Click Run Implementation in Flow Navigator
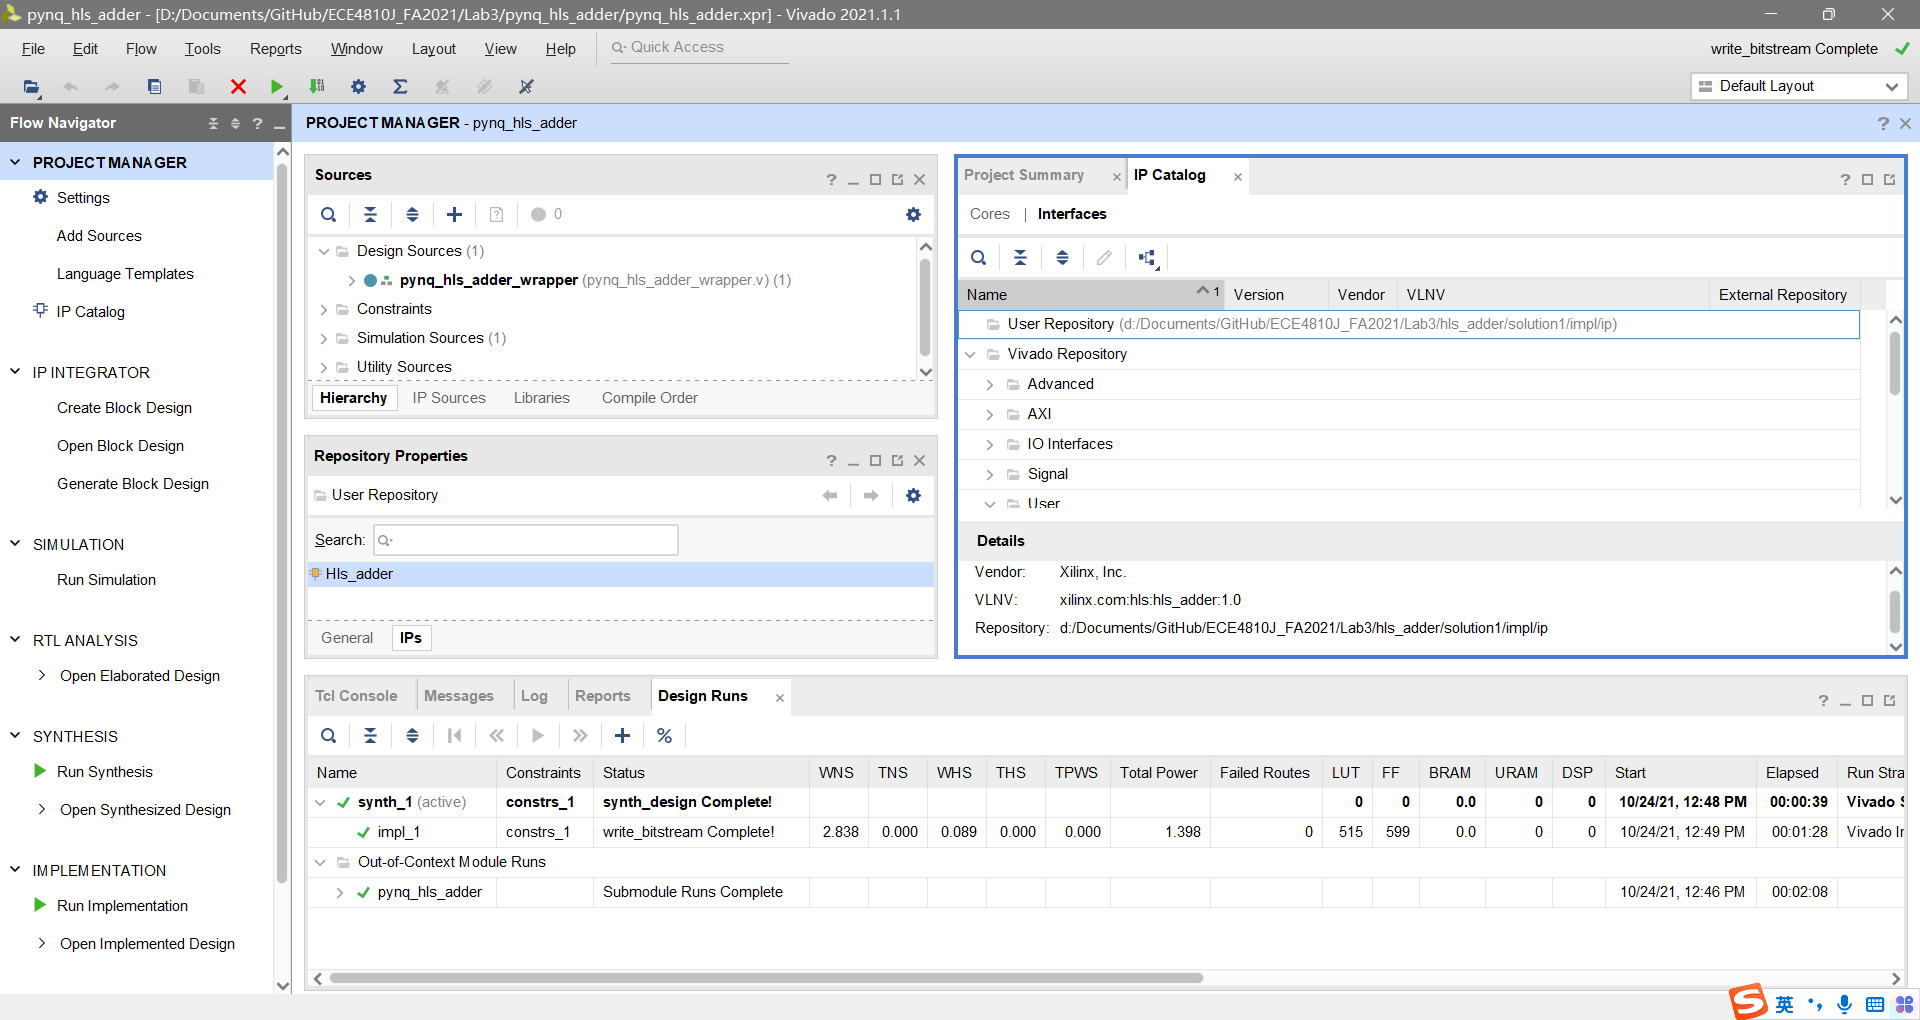Viewport: 1920px width, 1020px height. (x=122, y=906)
